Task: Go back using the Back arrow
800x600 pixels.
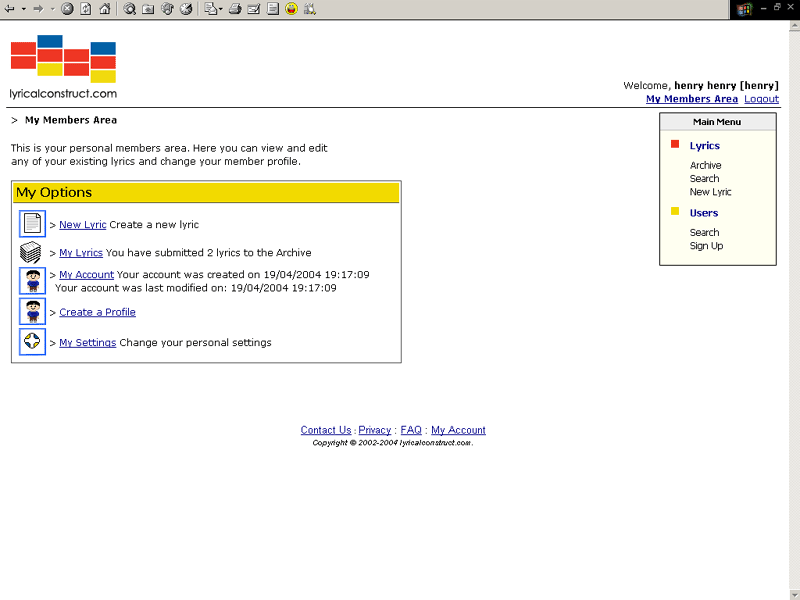Action: click(9, 9)
